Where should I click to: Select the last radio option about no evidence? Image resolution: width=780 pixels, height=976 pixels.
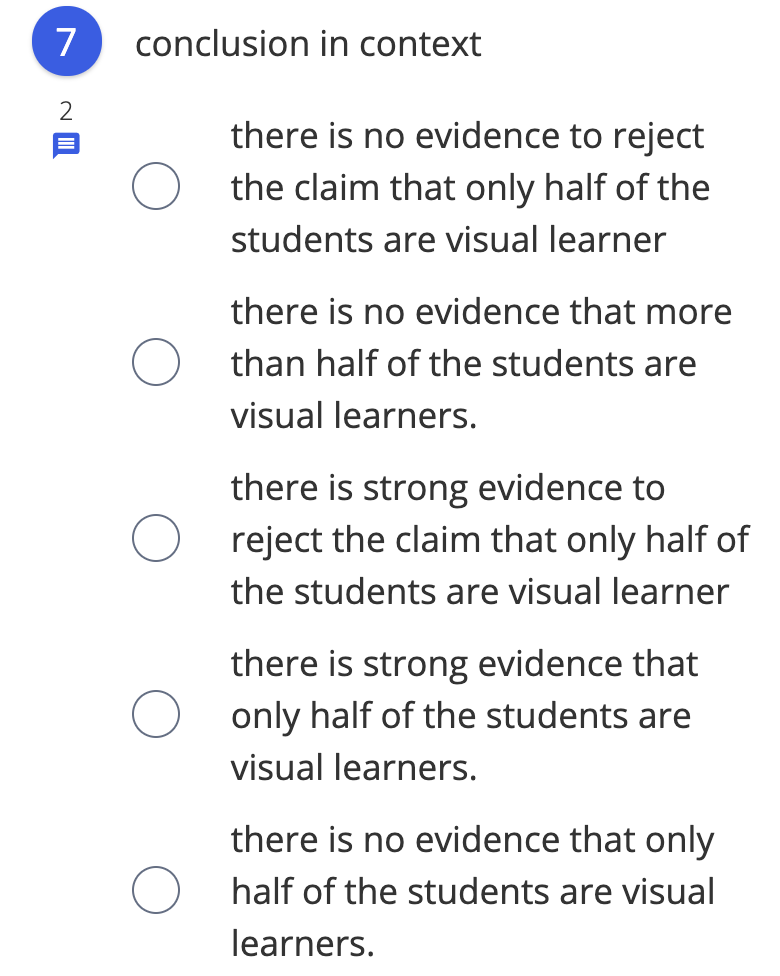[156, 890]
